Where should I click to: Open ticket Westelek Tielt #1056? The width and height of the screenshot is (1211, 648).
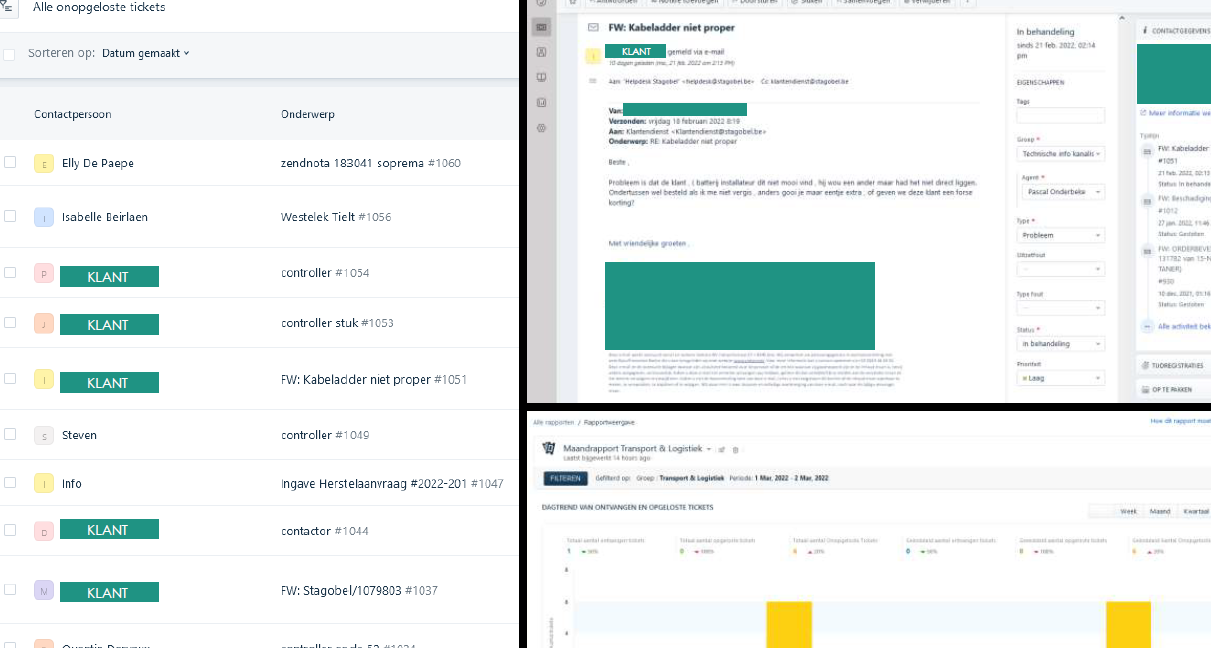coord(336,217)
